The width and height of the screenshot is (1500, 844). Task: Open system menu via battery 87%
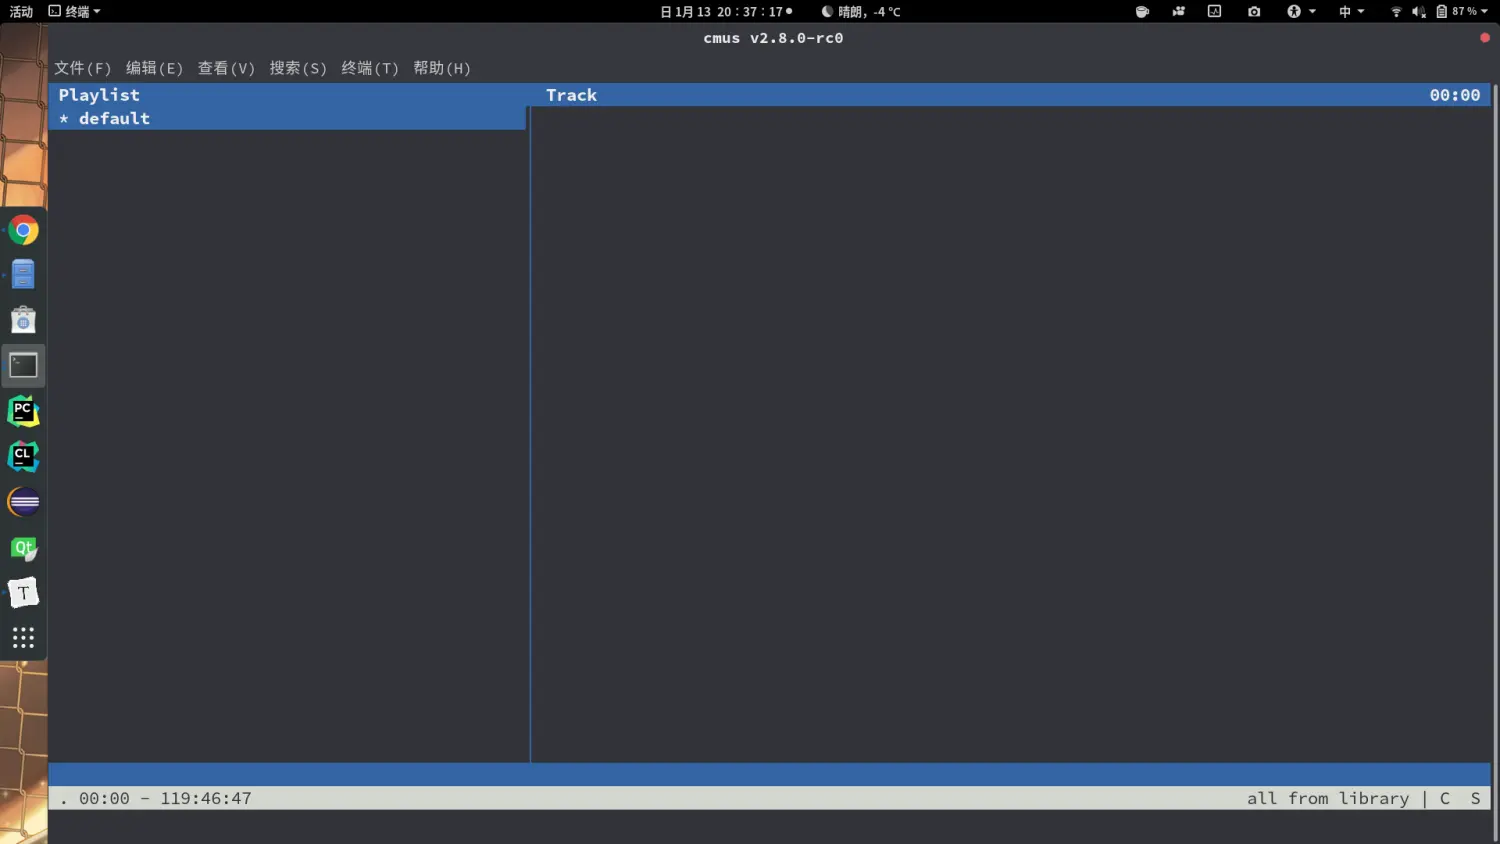click(1462, 12)
